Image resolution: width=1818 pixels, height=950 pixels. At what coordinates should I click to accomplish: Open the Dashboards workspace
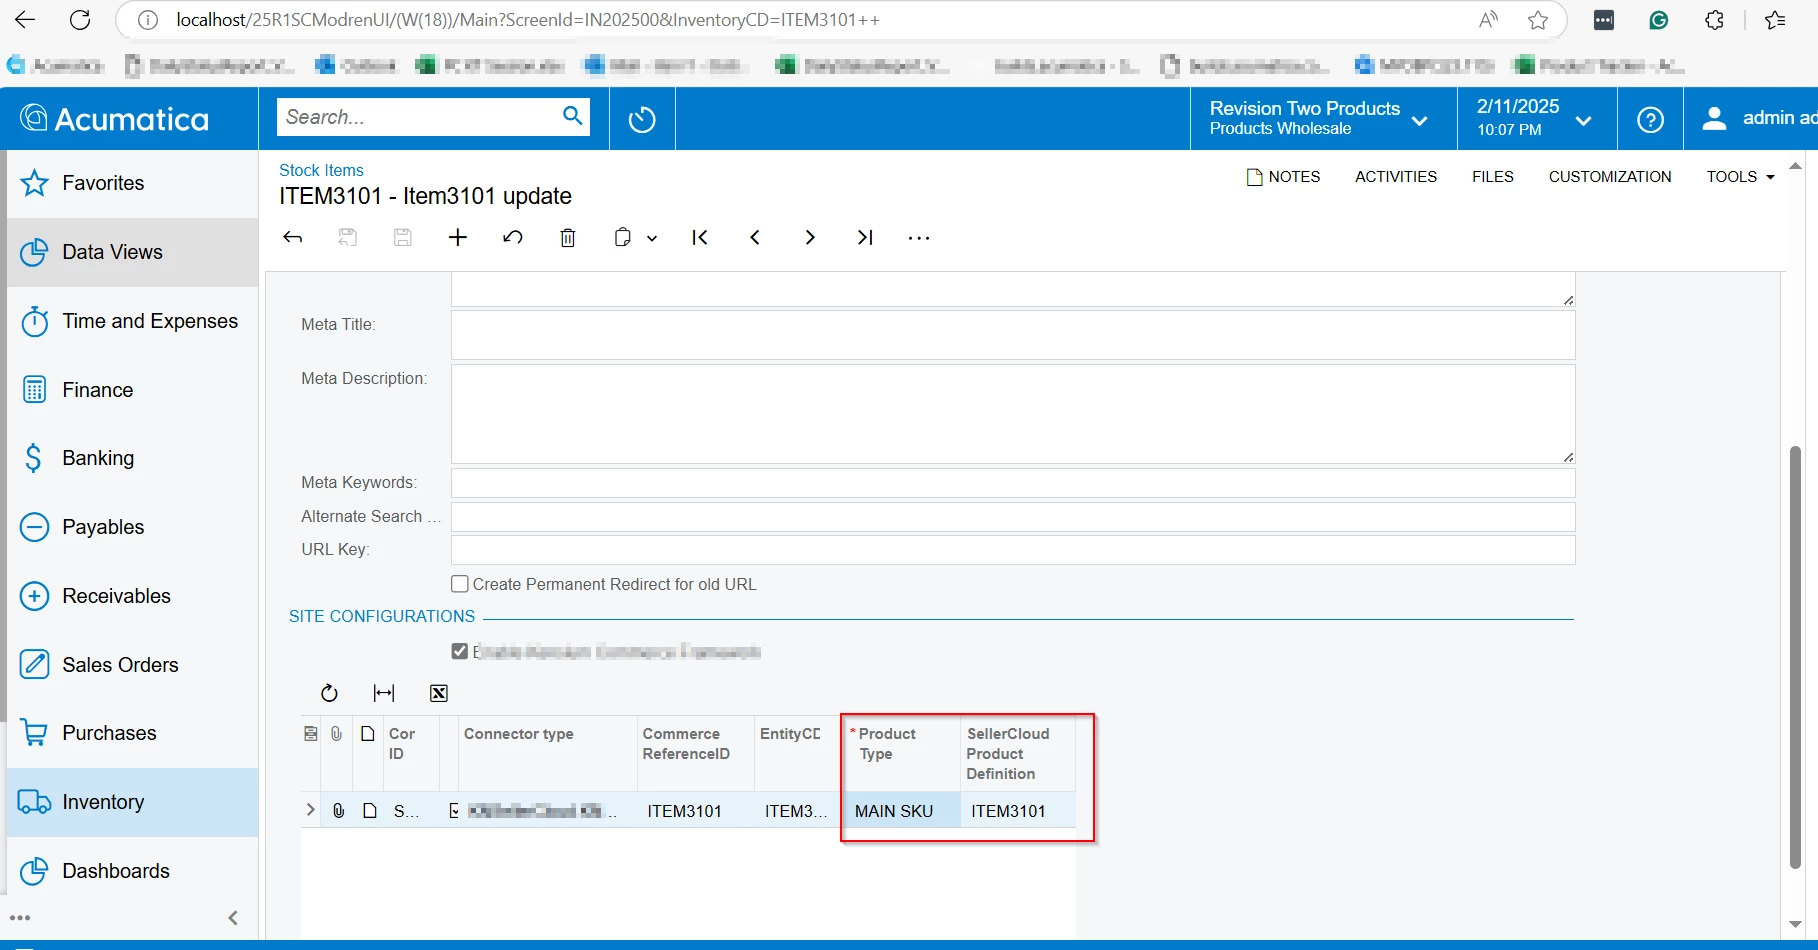132,871
